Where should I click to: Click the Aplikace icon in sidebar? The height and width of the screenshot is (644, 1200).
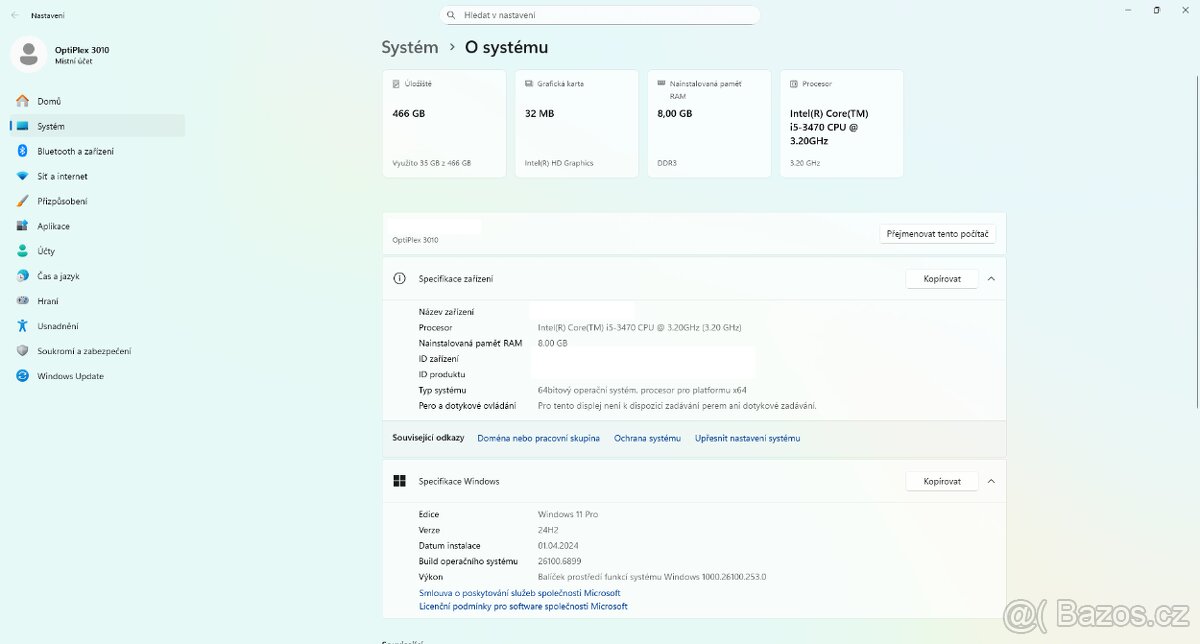coord(22,226)
